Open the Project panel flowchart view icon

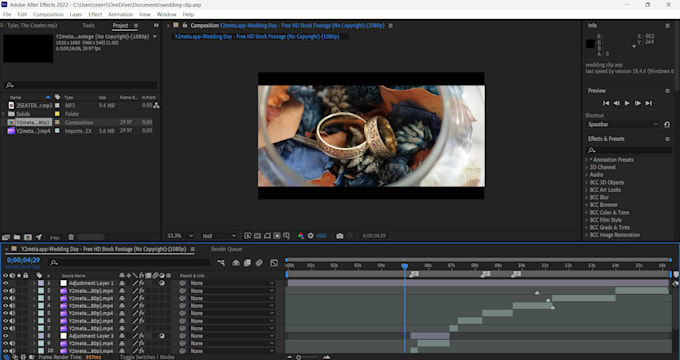[x=156, y=105]
